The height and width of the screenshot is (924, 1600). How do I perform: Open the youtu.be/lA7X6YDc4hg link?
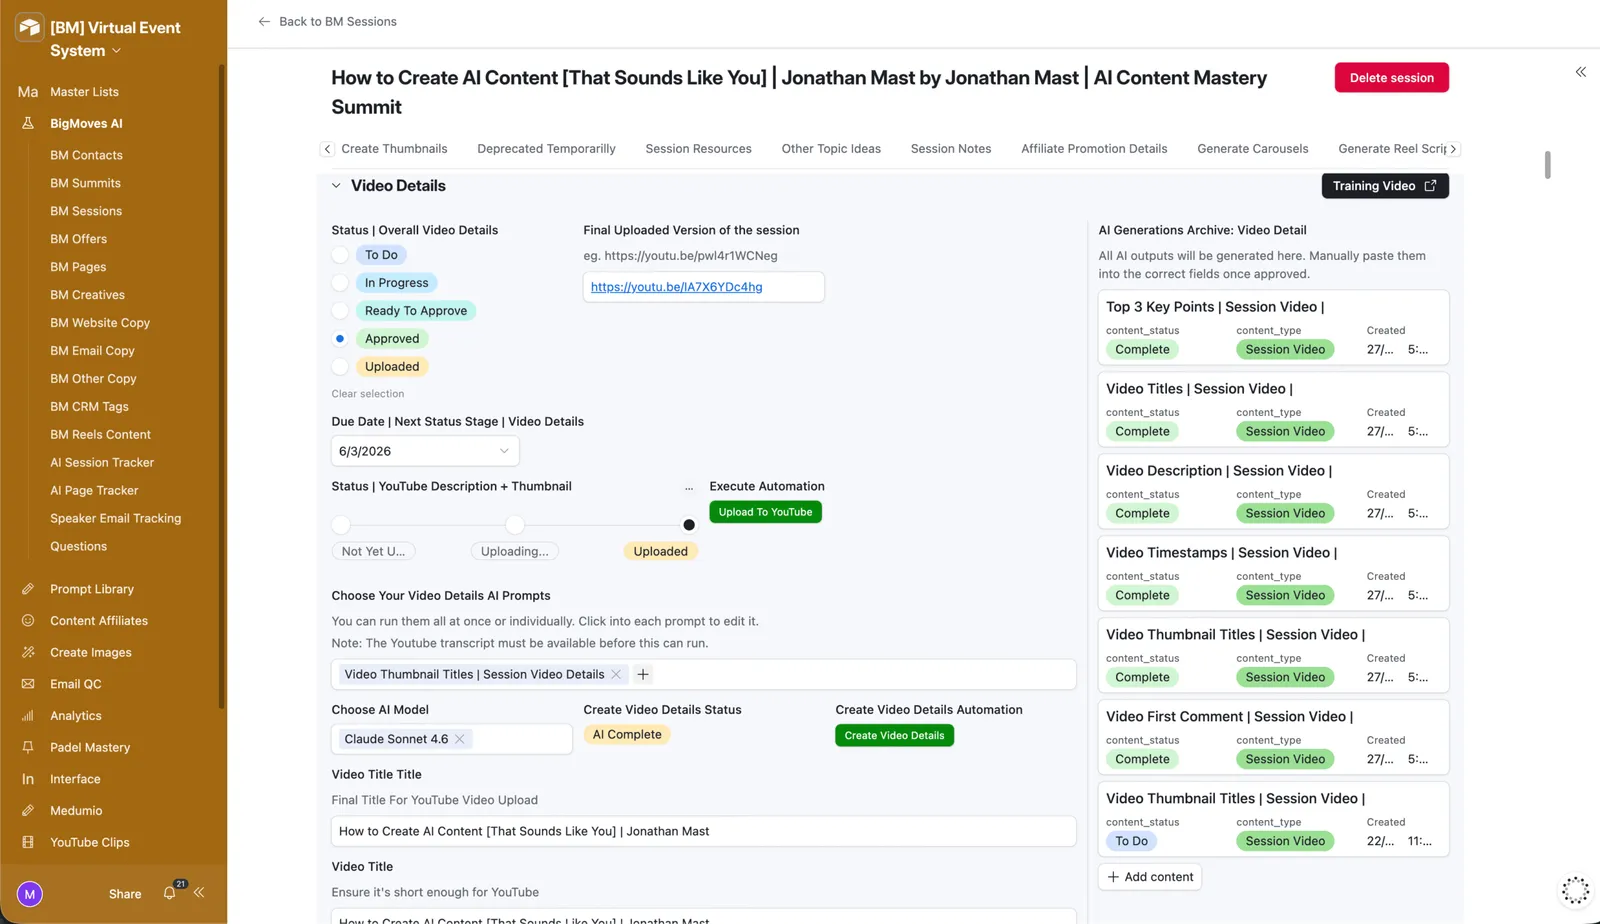(x=676, y=287)
